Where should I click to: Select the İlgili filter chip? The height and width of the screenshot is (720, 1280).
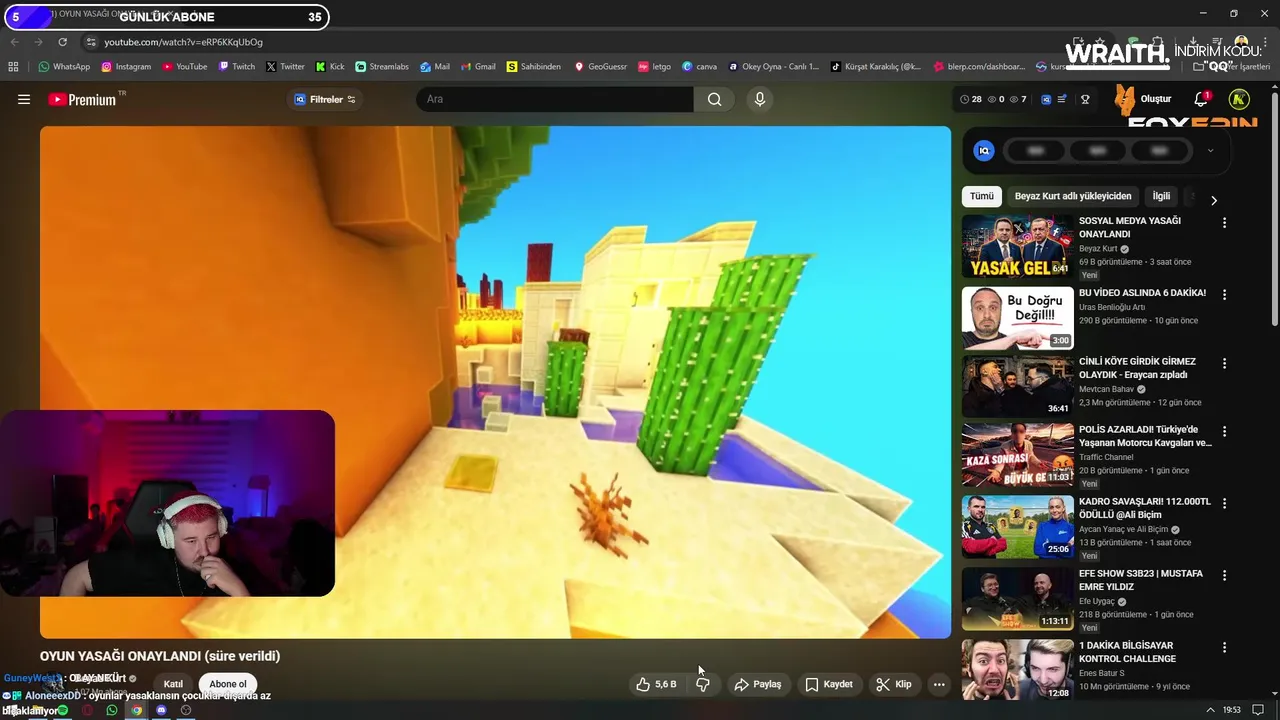(1161, 196)
